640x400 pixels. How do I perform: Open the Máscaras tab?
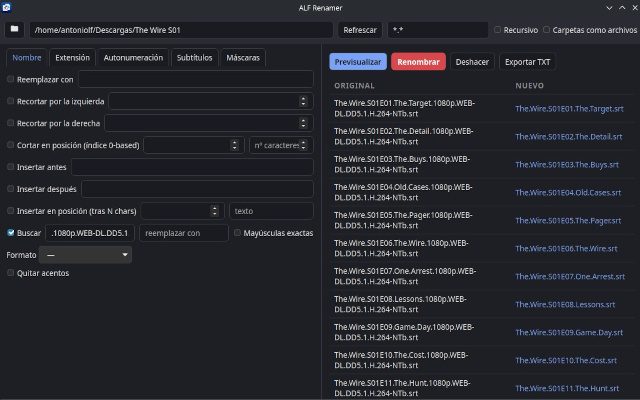tap(243, 58)
